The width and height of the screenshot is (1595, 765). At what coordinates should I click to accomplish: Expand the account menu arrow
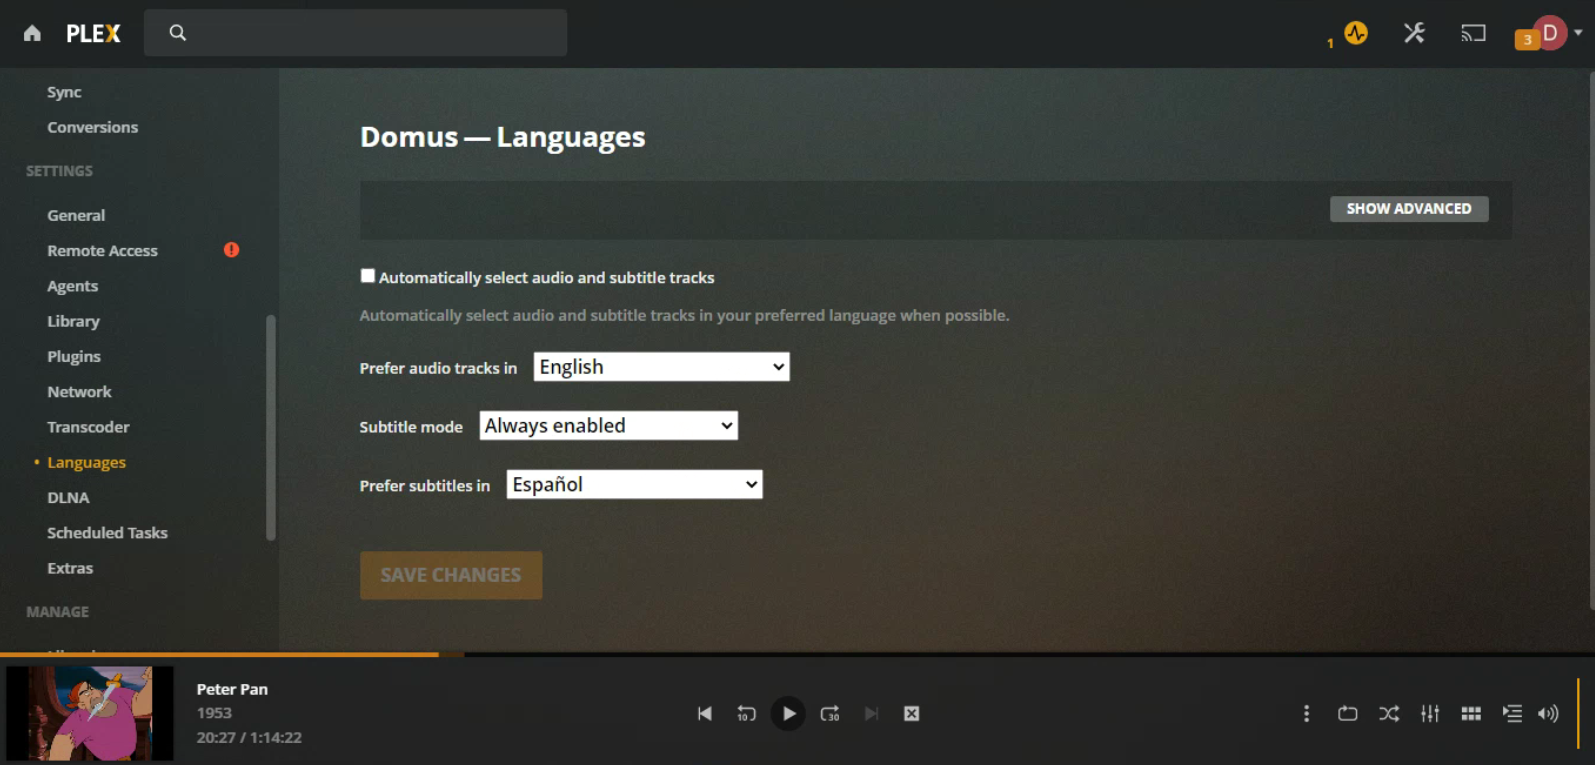1578,32
